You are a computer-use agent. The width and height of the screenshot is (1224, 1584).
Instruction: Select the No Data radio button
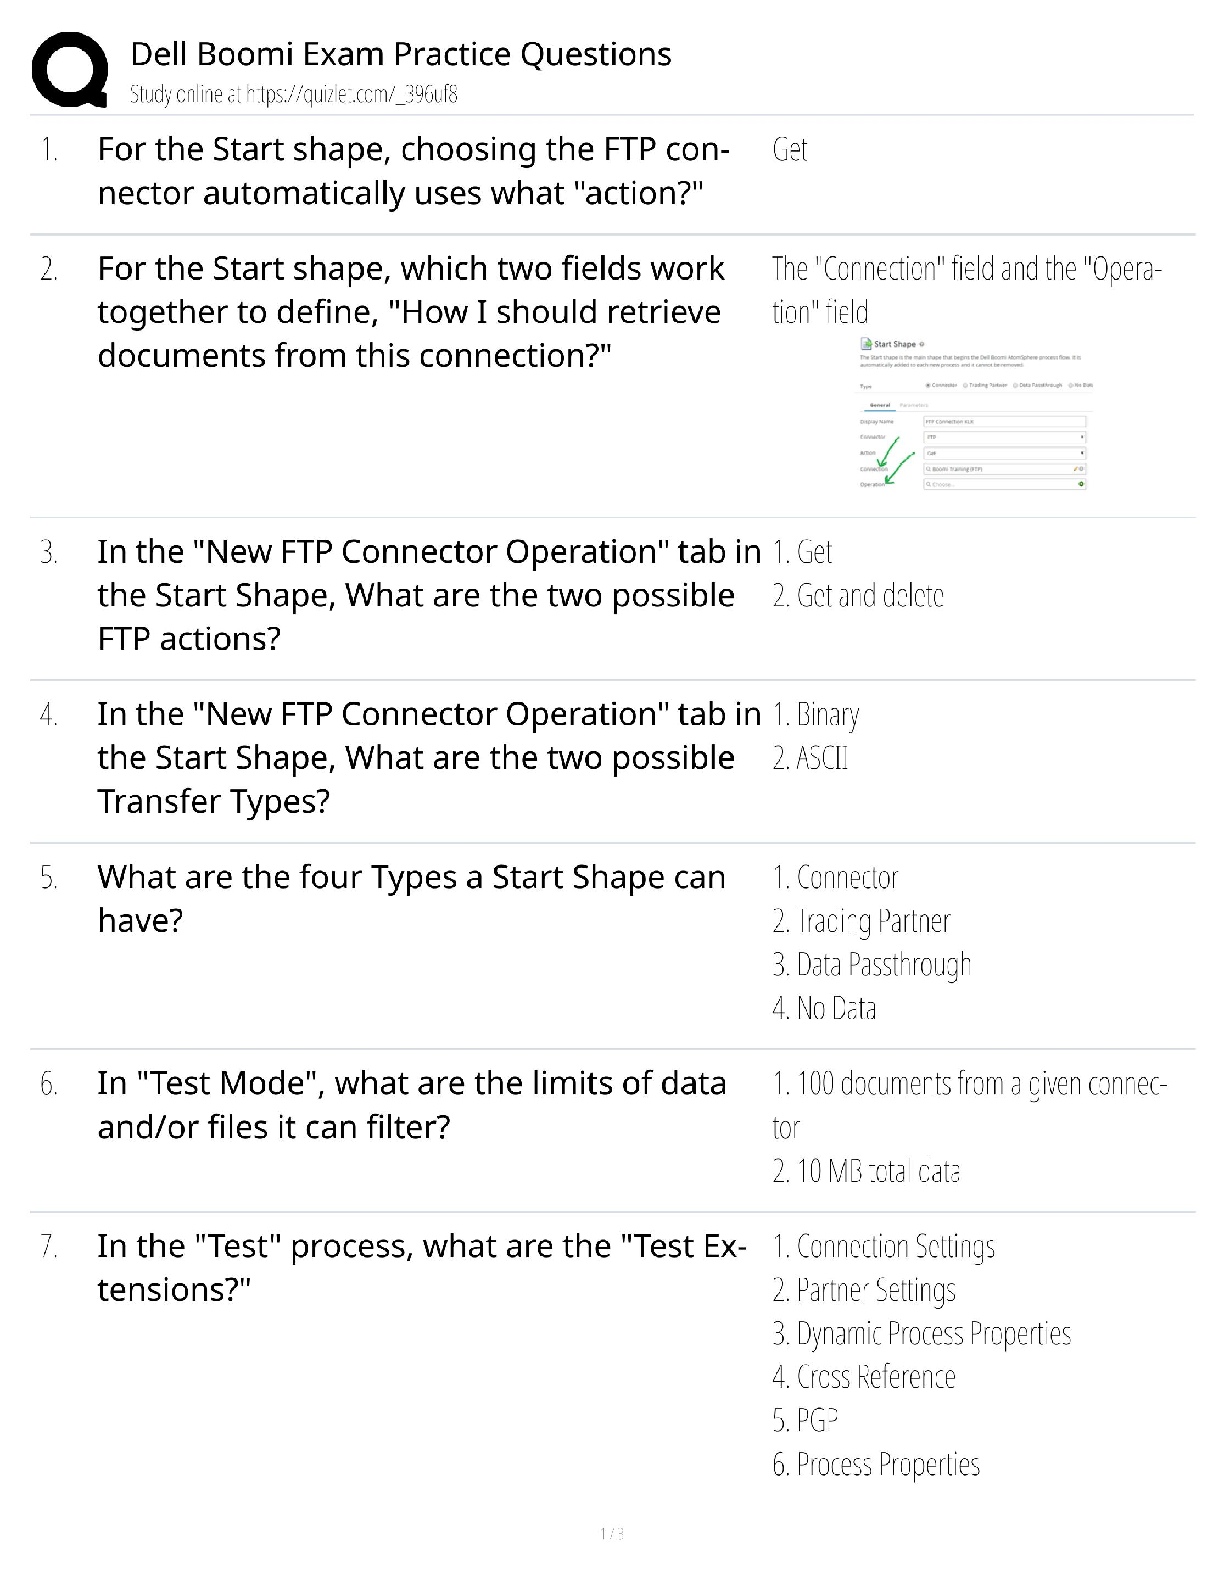tap(1070, 385)
